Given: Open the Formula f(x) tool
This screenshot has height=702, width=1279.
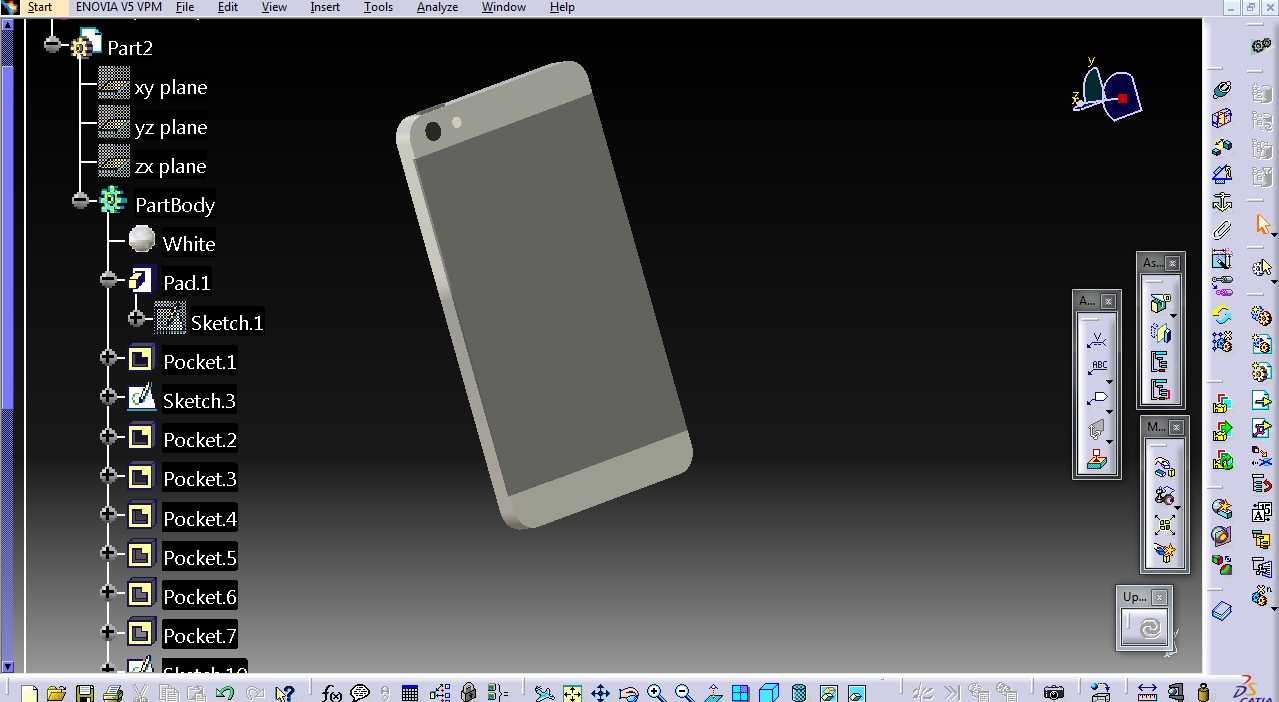Looking at the screenshot, I should pos(332,693).
